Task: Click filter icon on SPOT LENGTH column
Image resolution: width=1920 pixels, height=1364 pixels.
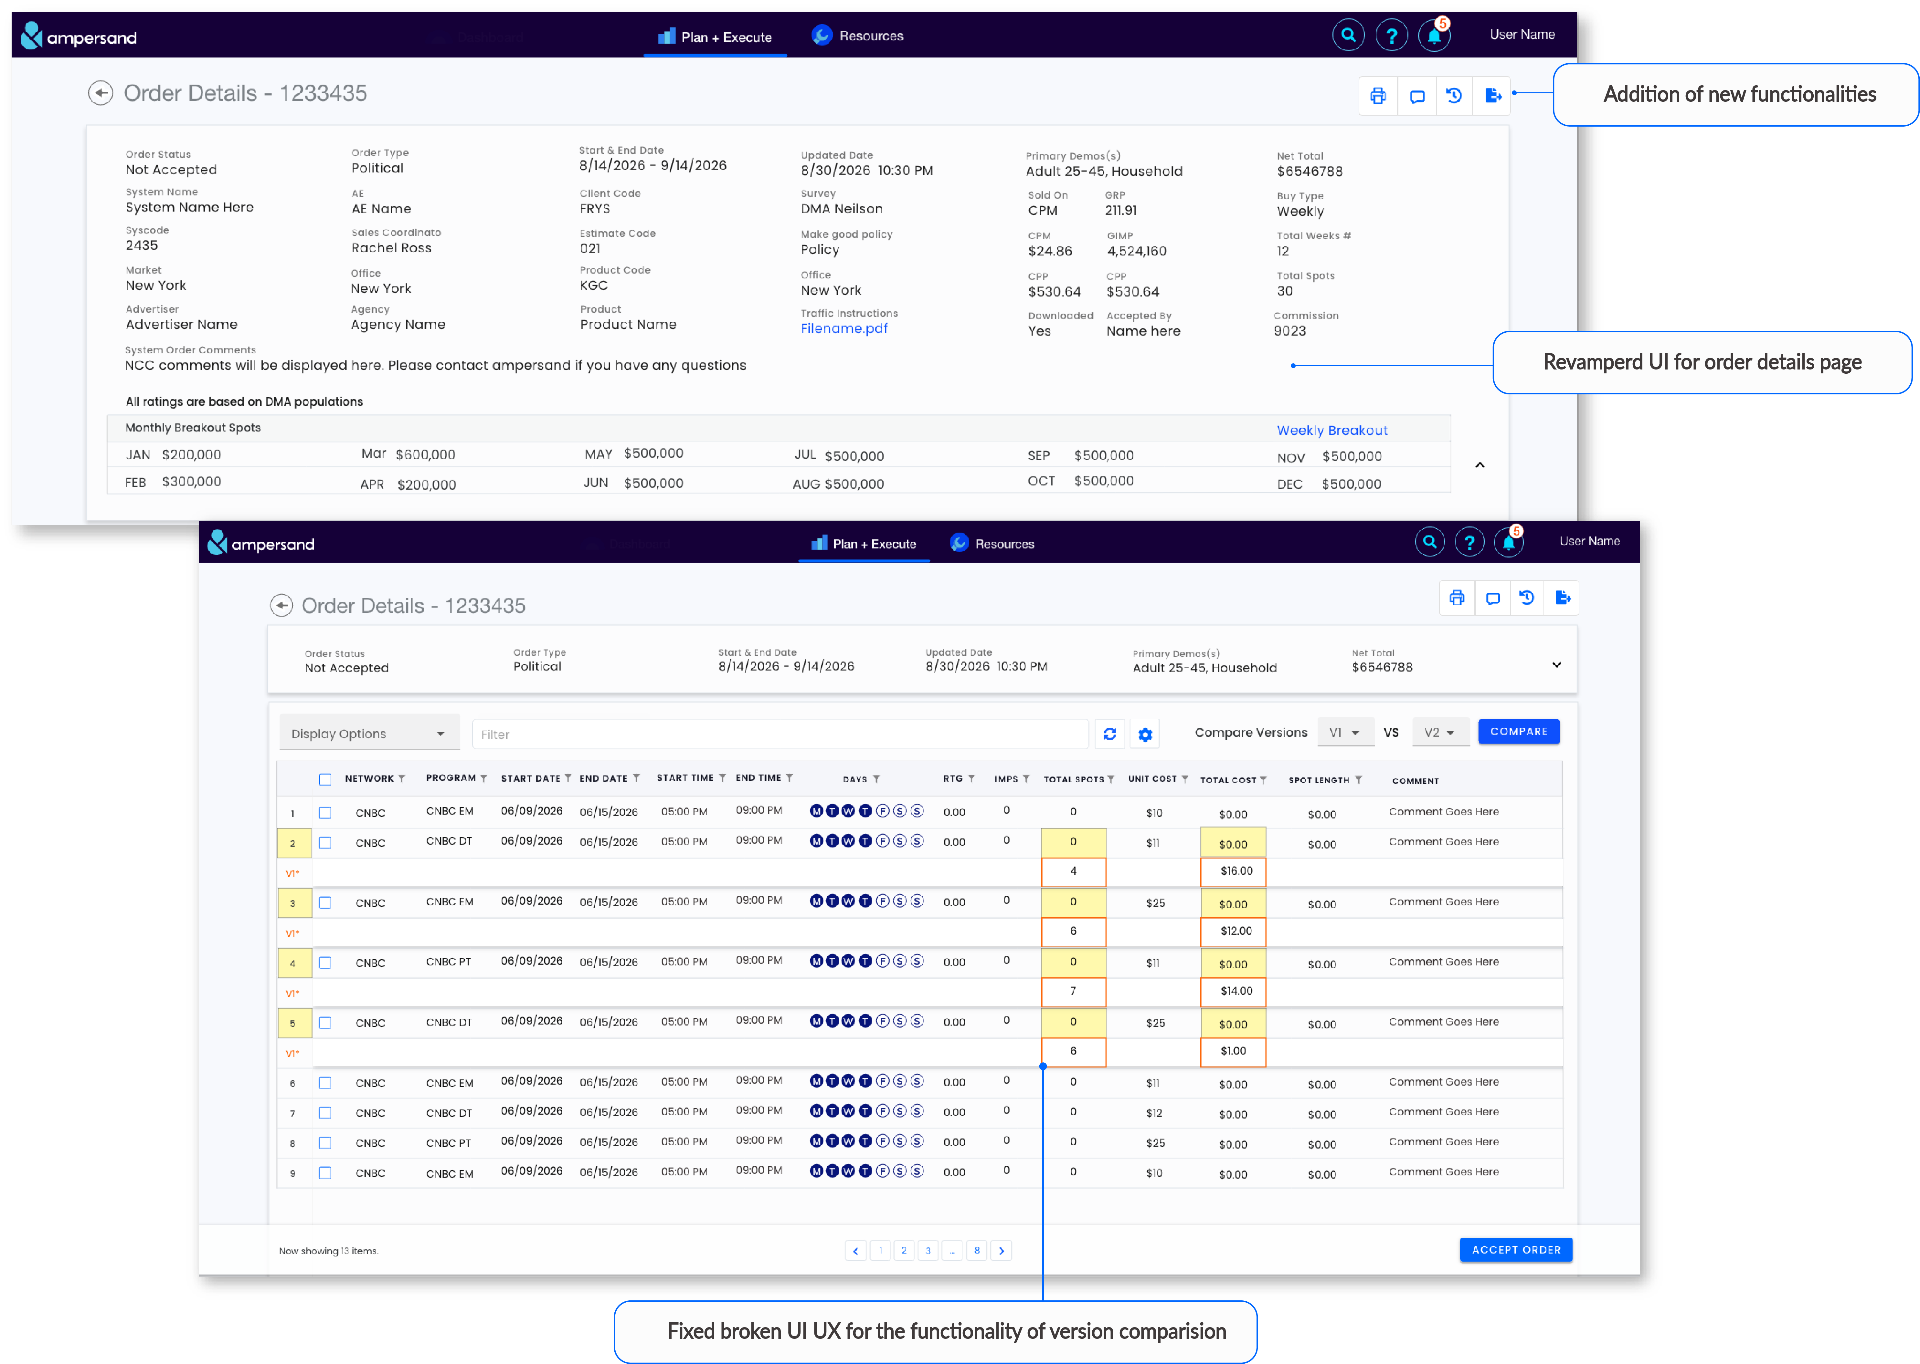Action: pyautogui.click(x=1358, y=780)
